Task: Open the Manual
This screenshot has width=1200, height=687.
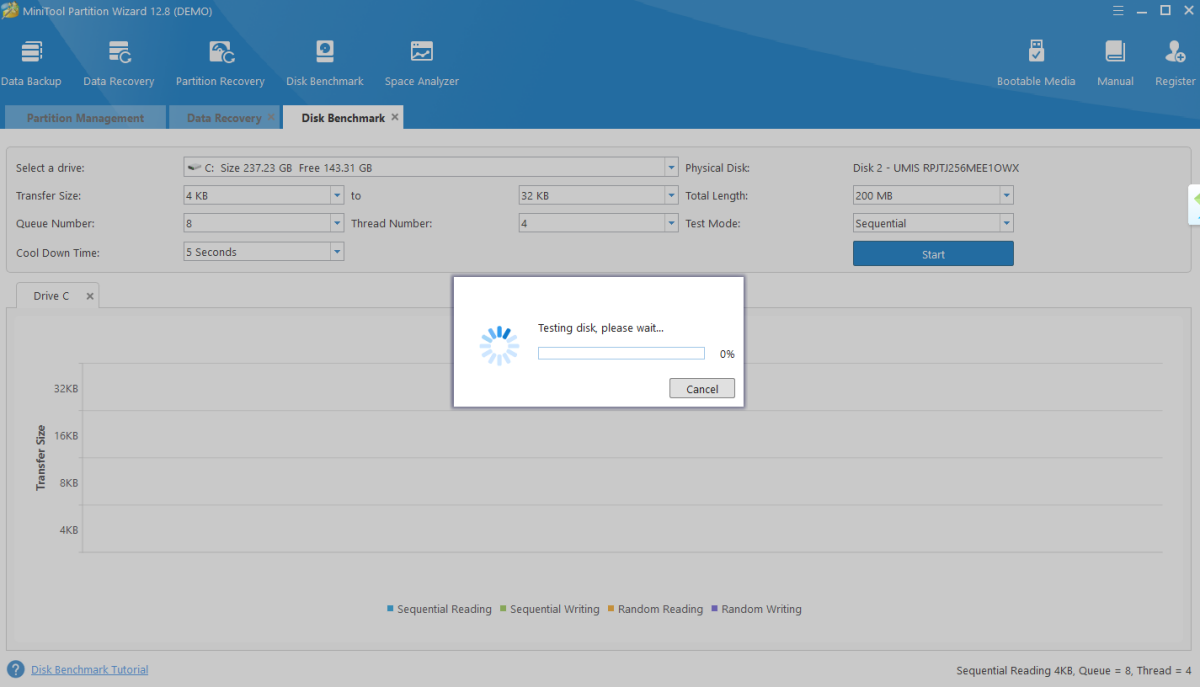Action: 1115,63
